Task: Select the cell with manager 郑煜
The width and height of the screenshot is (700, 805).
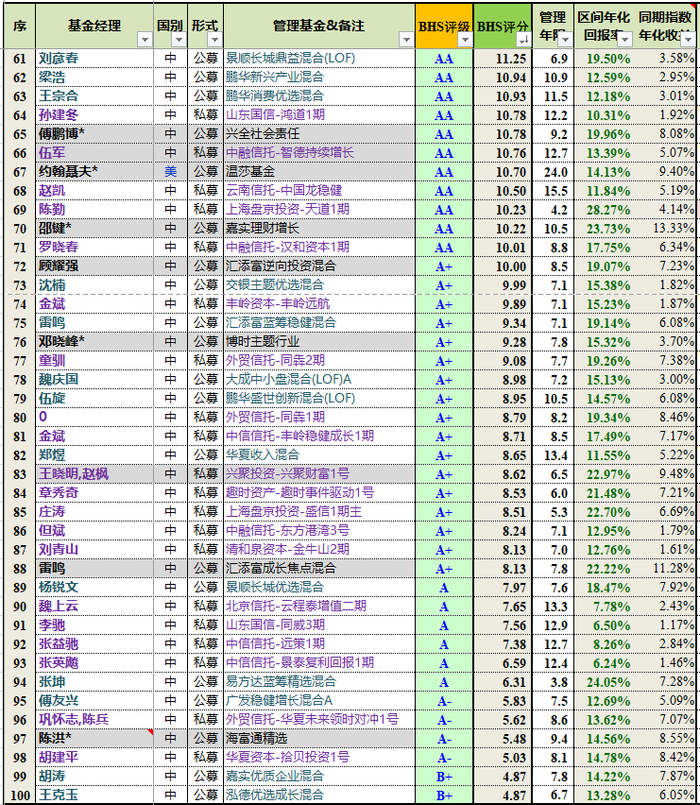Action: click(94, 455)
